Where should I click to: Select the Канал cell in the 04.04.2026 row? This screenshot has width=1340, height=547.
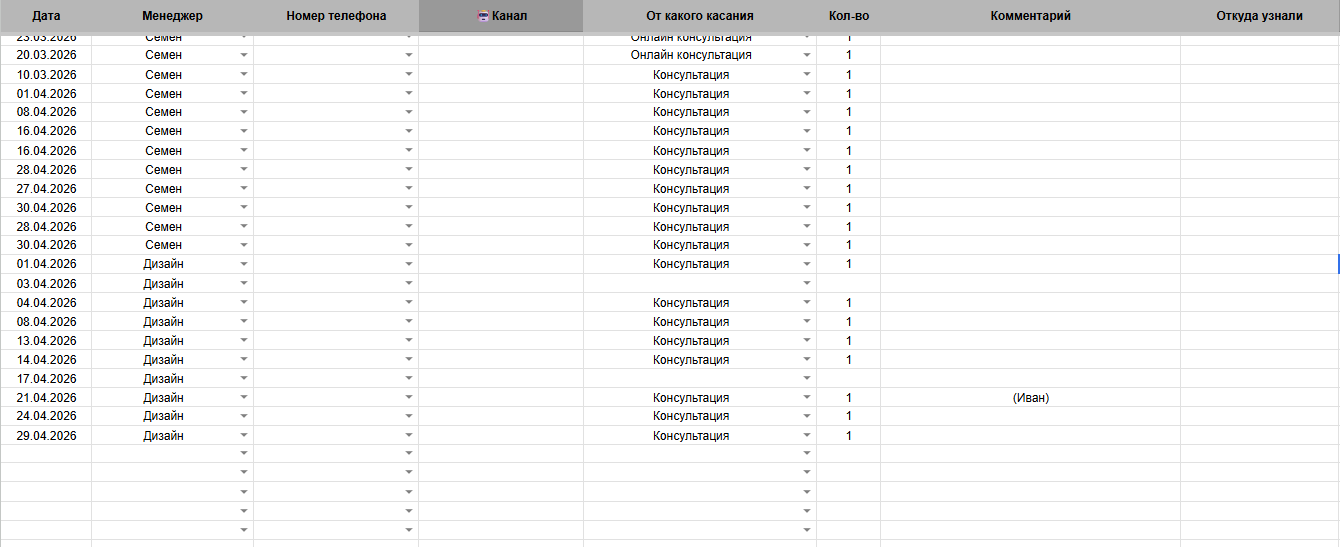tap(501, 303)
